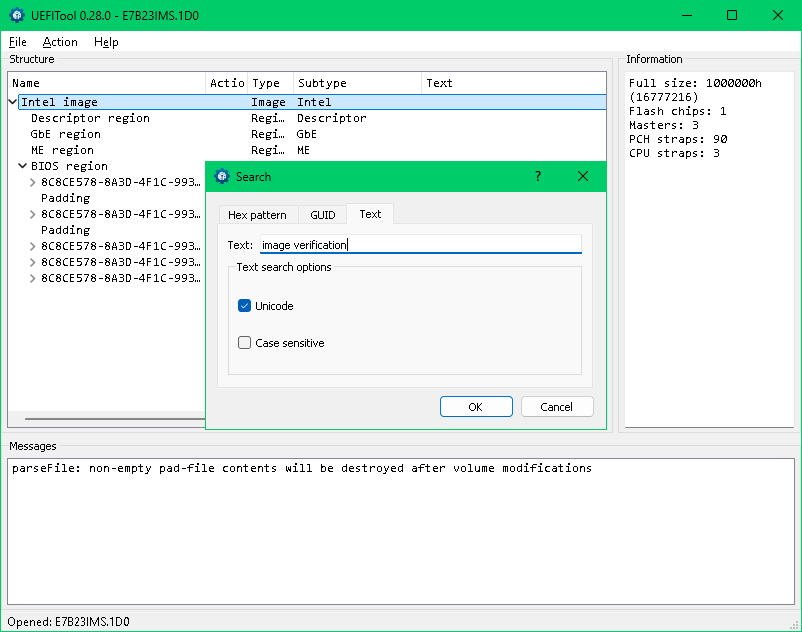Select the Descriptor region row
This screenshot has height=632, width=802.
pyautogui.click(x=307, y=118)
